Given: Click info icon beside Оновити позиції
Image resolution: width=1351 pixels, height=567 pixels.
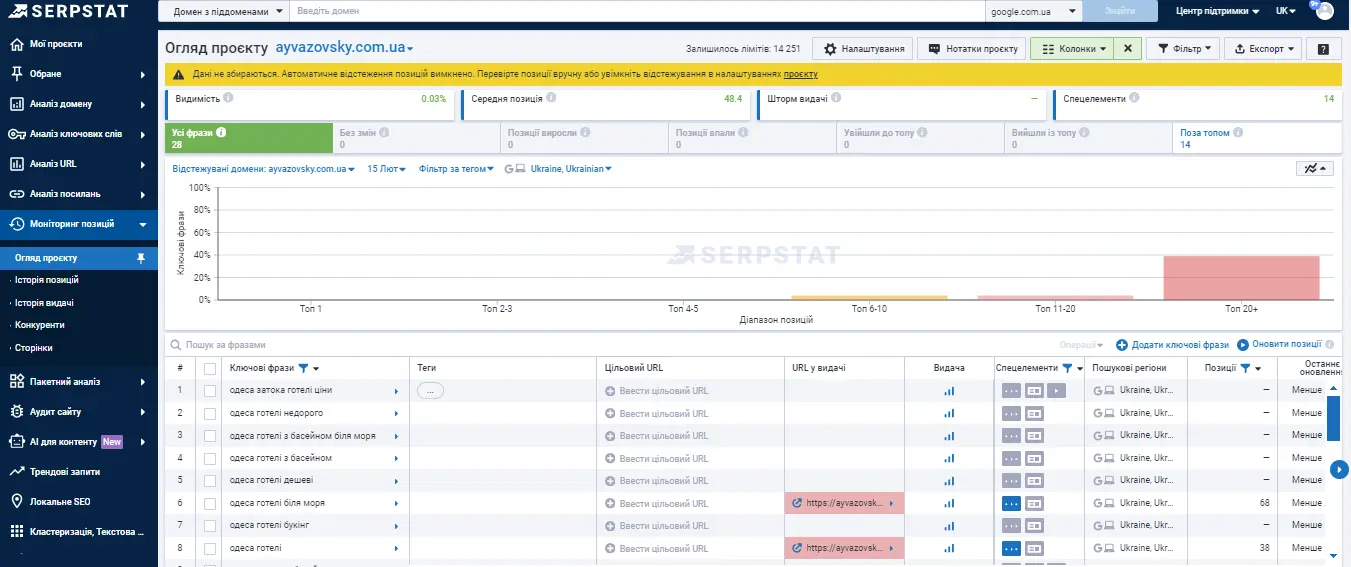Looking at the screenshot, I should [1329, 344].
